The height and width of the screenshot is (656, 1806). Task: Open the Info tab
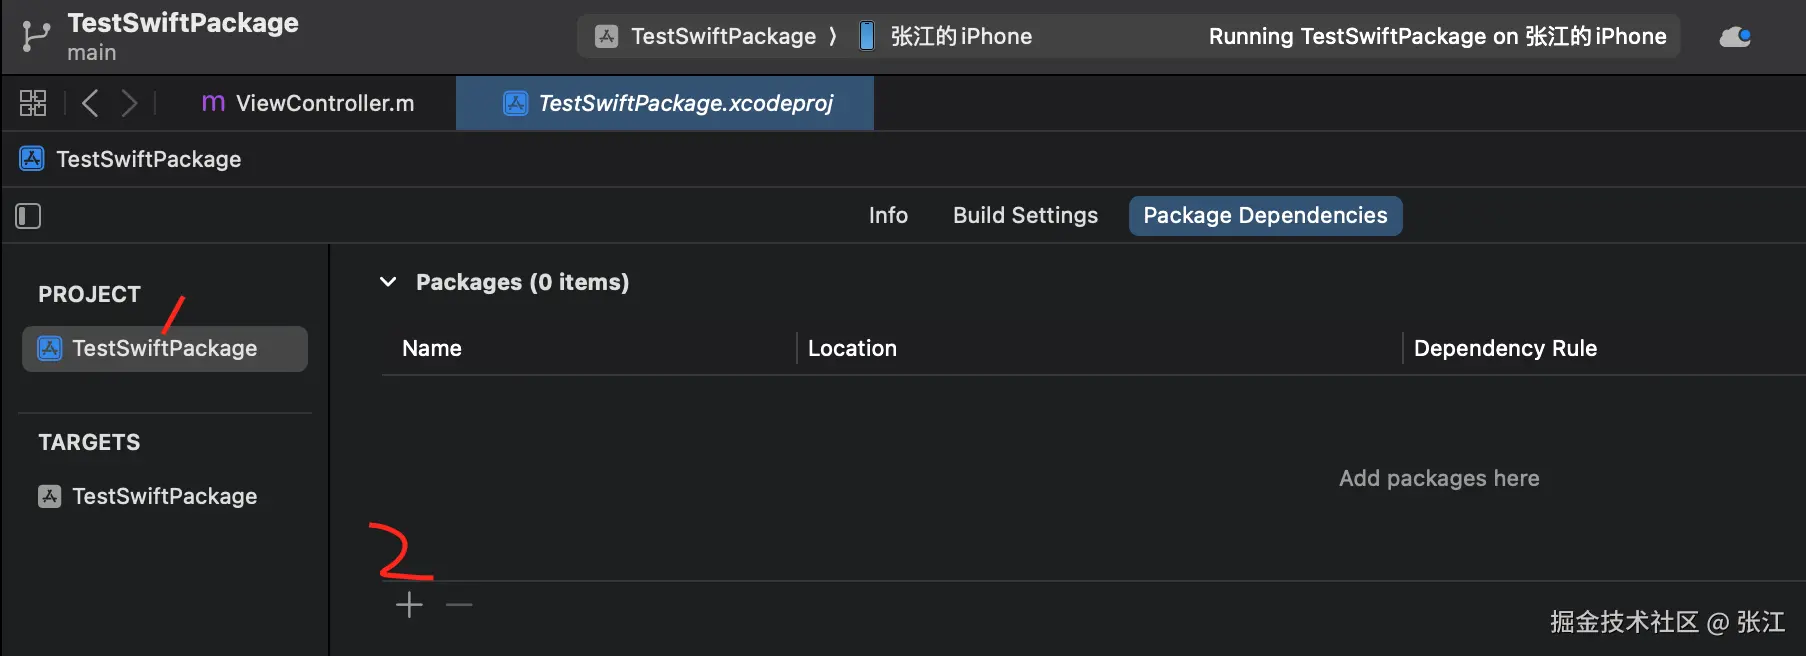click(888, 216)
